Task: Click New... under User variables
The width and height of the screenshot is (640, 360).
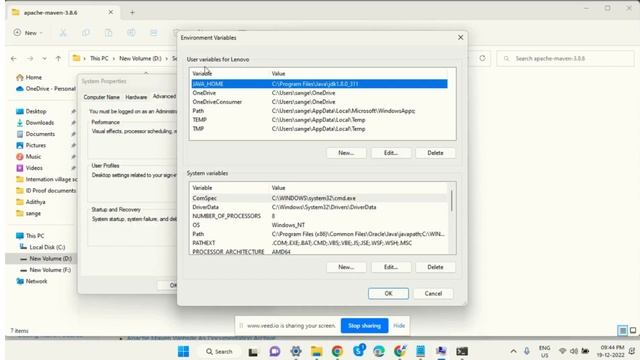Action: point(346,153)
